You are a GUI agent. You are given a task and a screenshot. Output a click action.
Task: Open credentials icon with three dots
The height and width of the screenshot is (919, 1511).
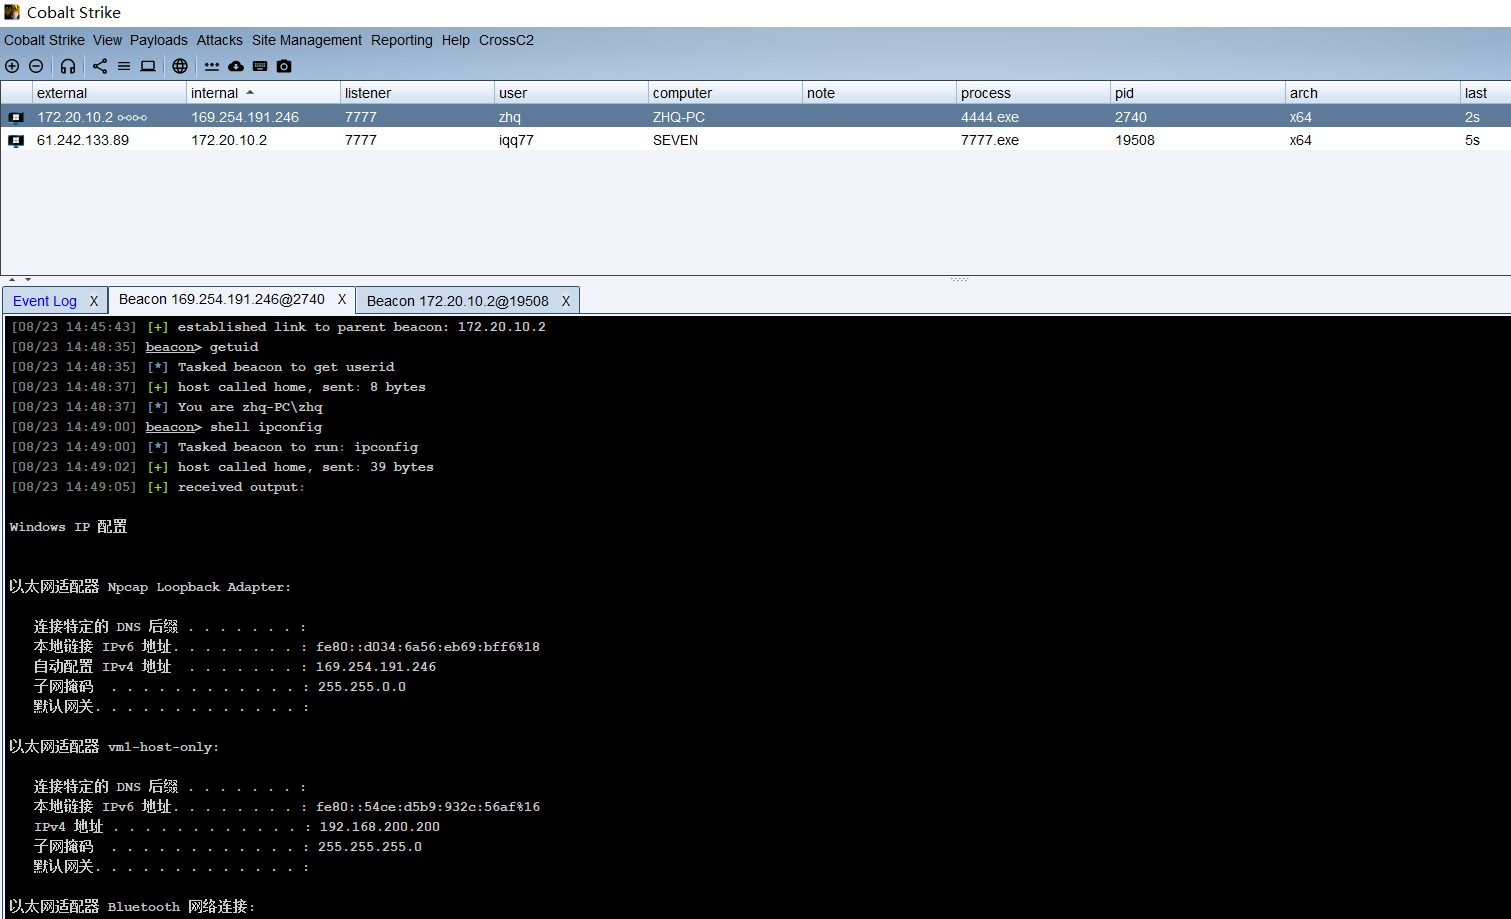point(212,66)
